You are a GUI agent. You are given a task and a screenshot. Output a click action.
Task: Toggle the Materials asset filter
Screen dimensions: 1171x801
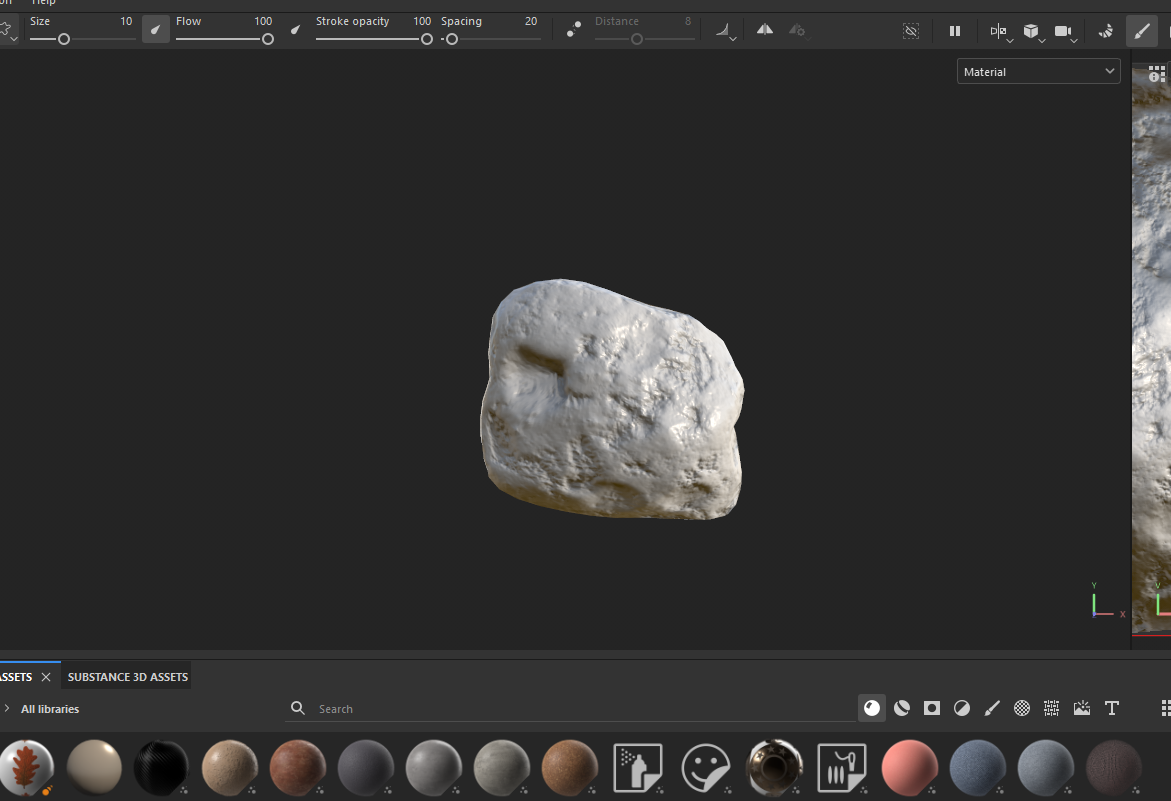[872, 708]
